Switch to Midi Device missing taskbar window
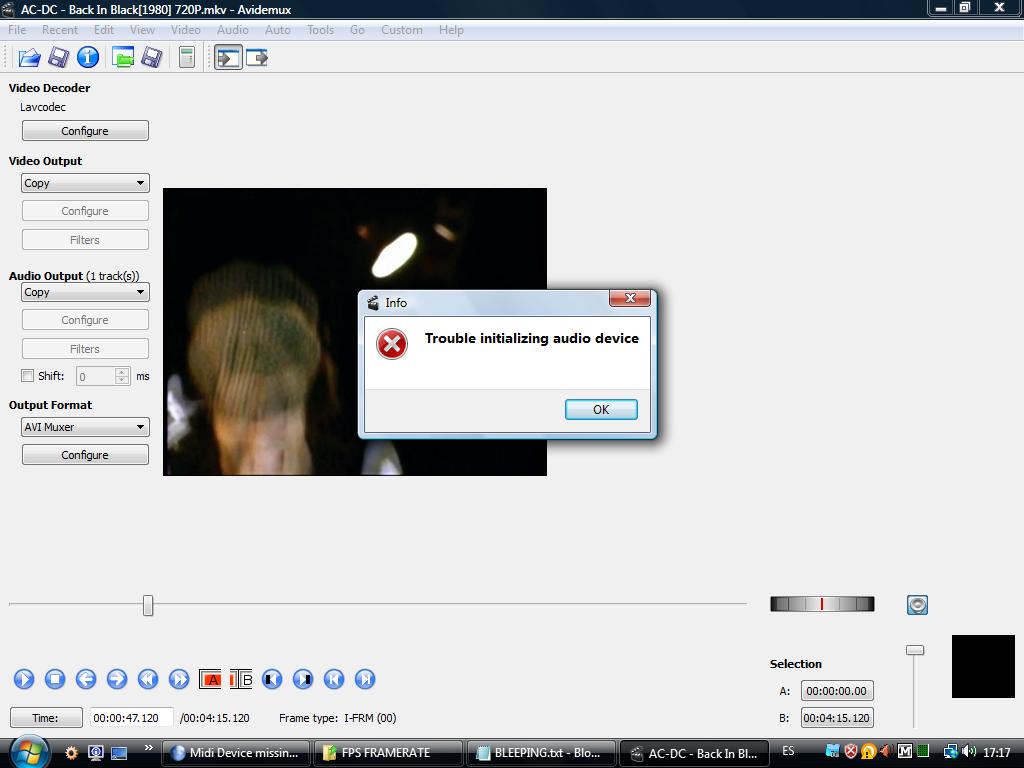The image size is (1024, 768). click(x=235, y=753)
